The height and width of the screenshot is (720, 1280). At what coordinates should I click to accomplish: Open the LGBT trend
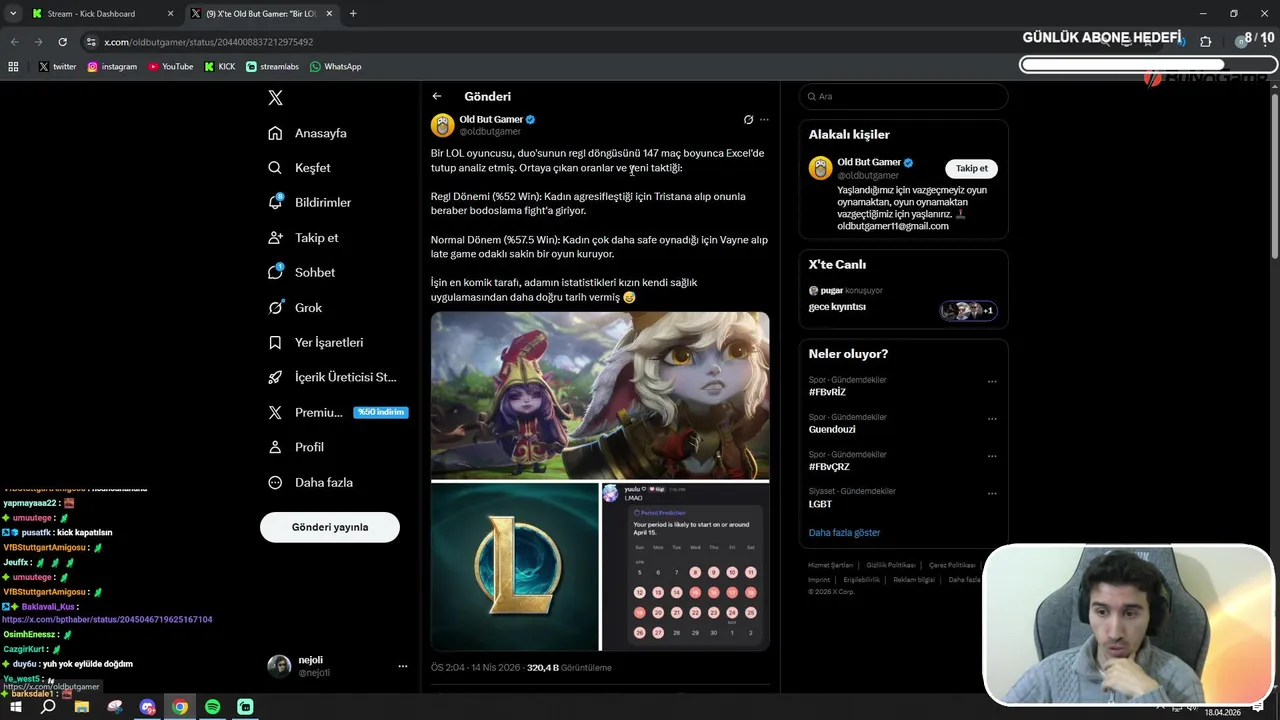(820, 504)
